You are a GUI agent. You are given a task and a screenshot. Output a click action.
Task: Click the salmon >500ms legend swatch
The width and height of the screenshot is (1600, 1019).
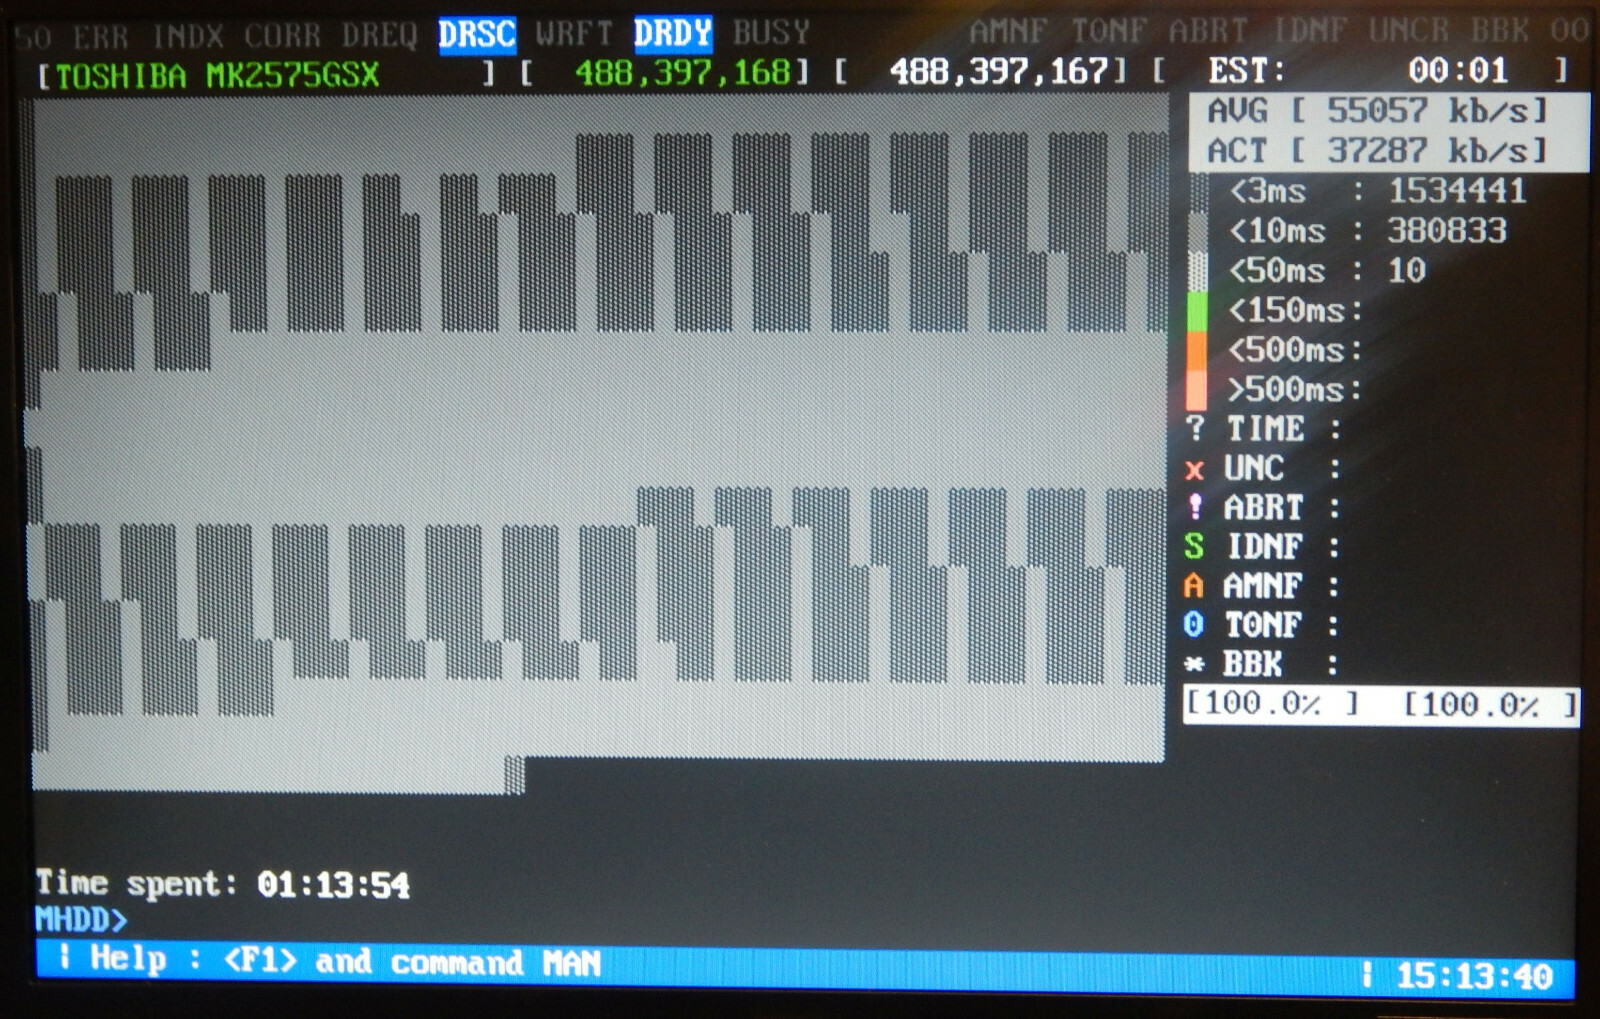point(1196,391)
